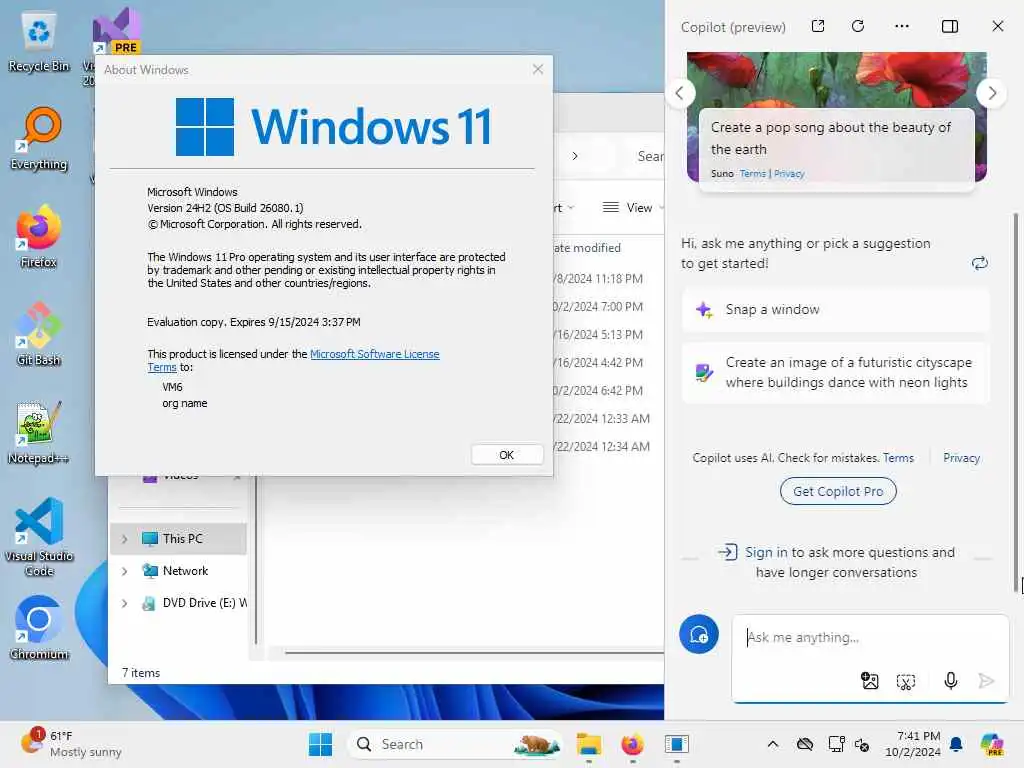Open the View dropdown in File Explorer
The width and height of the screenshot is (1024, 768).
632,208
